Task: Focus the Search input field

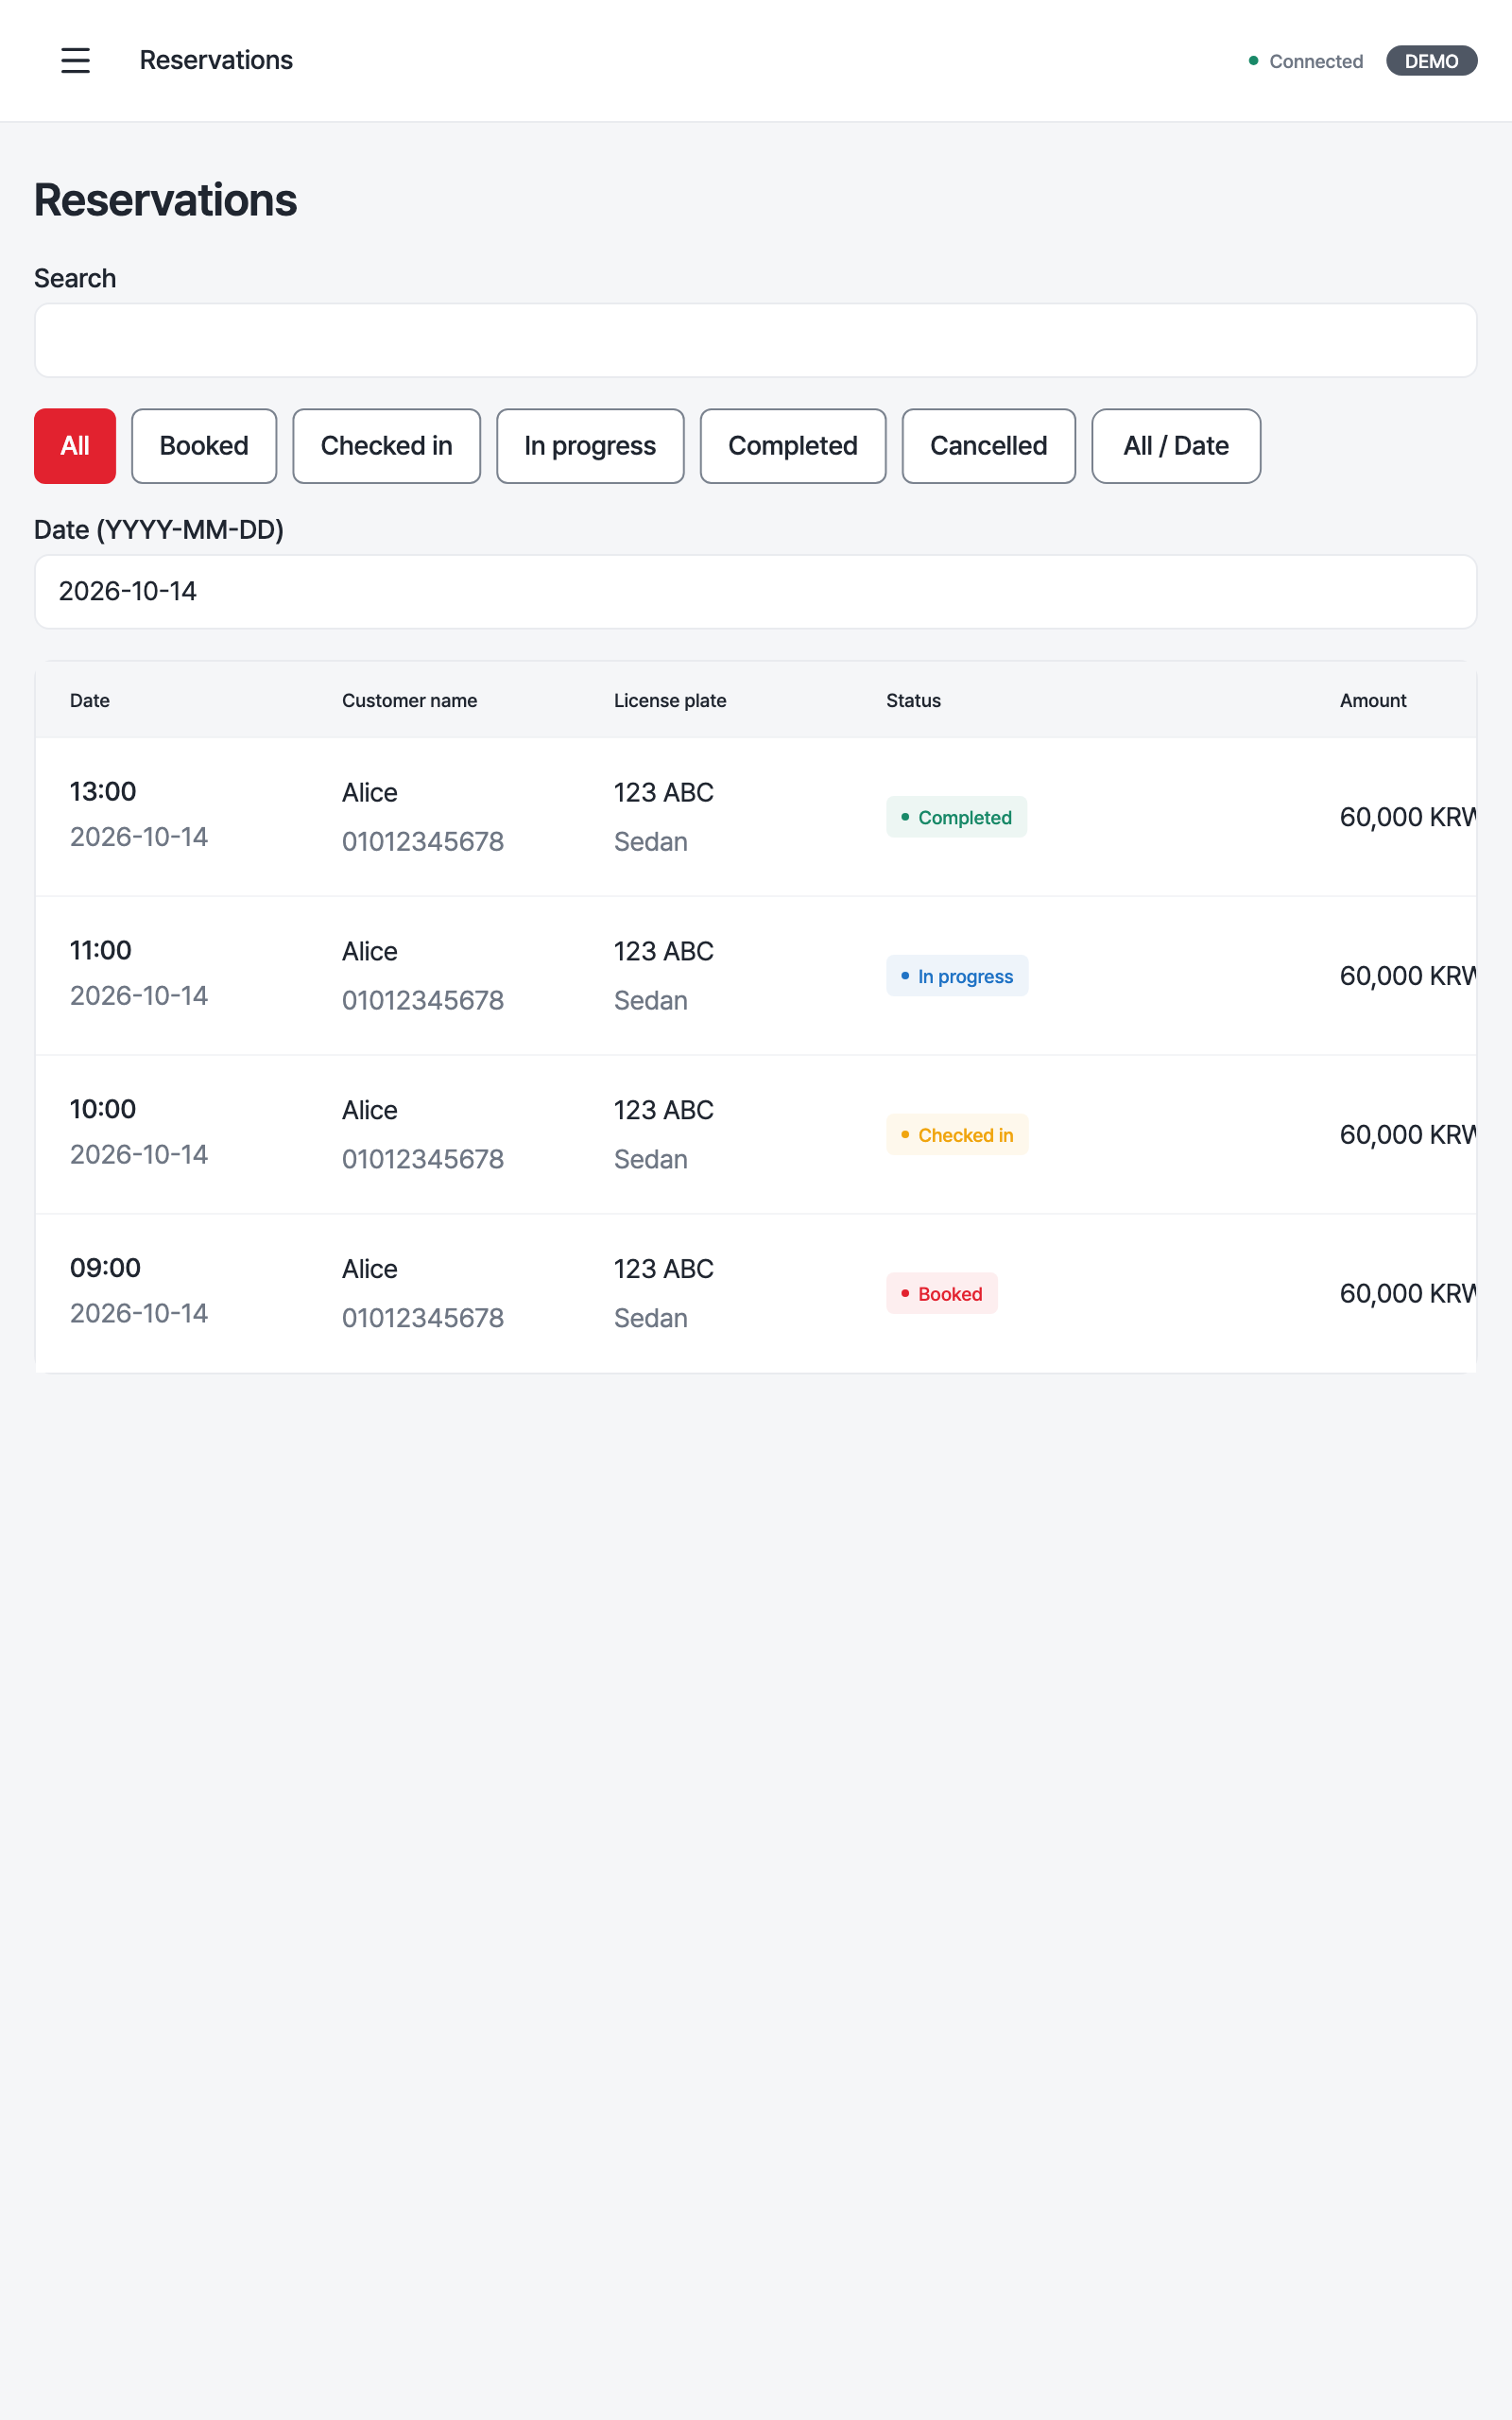Action: click(756, 340)
